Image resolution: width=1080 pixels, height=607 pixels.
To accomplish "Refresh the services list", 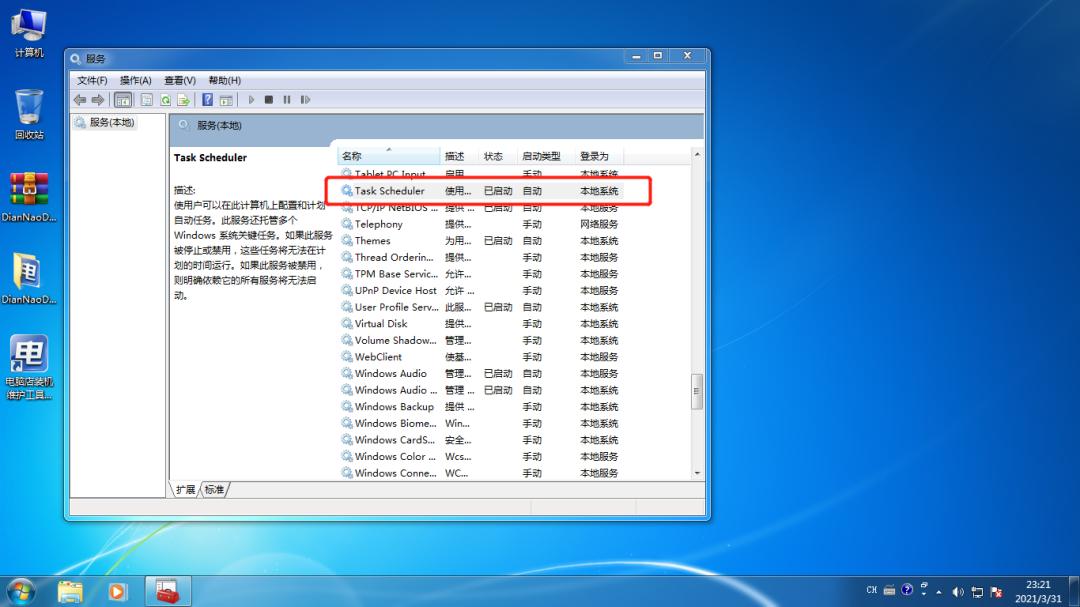I will click(166, 99).
